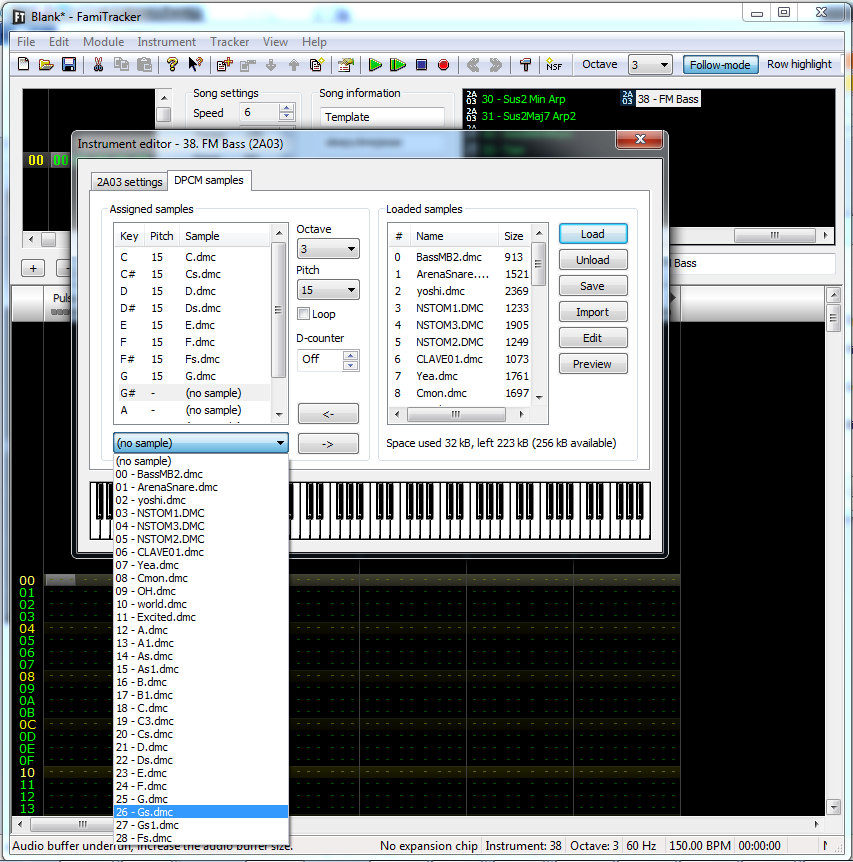Click the Load button
The height and width of the screenshot is (862, 853).
[x=593, y=234]
